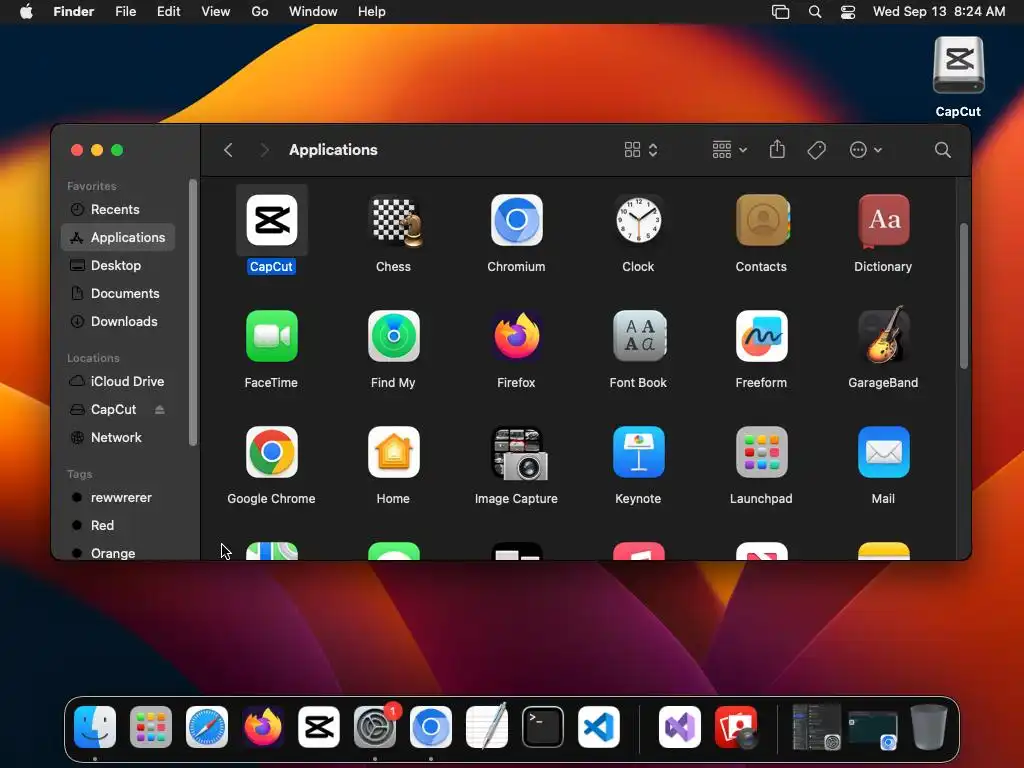Screen dimensions: 1024x768
Task: Open the Trash in the Dock
Action: coord(929,727)
